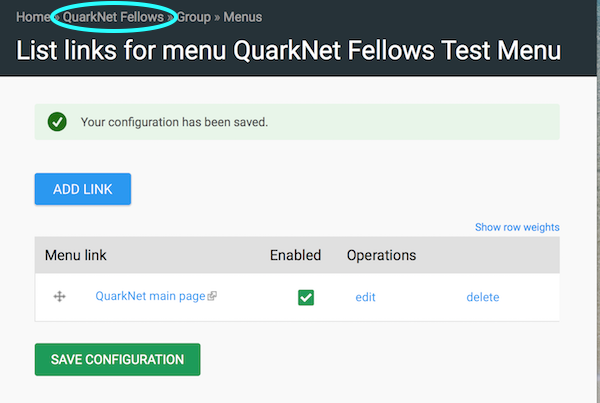Open the Menus breadcrumb link
600x403 pixels.
click(x=243, y=17)
